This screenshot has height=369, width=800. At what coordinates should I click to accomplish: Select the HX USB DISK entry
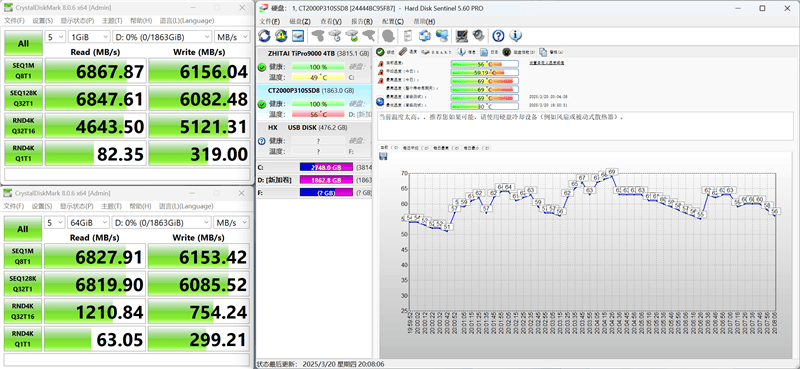[x=313, y=139]
